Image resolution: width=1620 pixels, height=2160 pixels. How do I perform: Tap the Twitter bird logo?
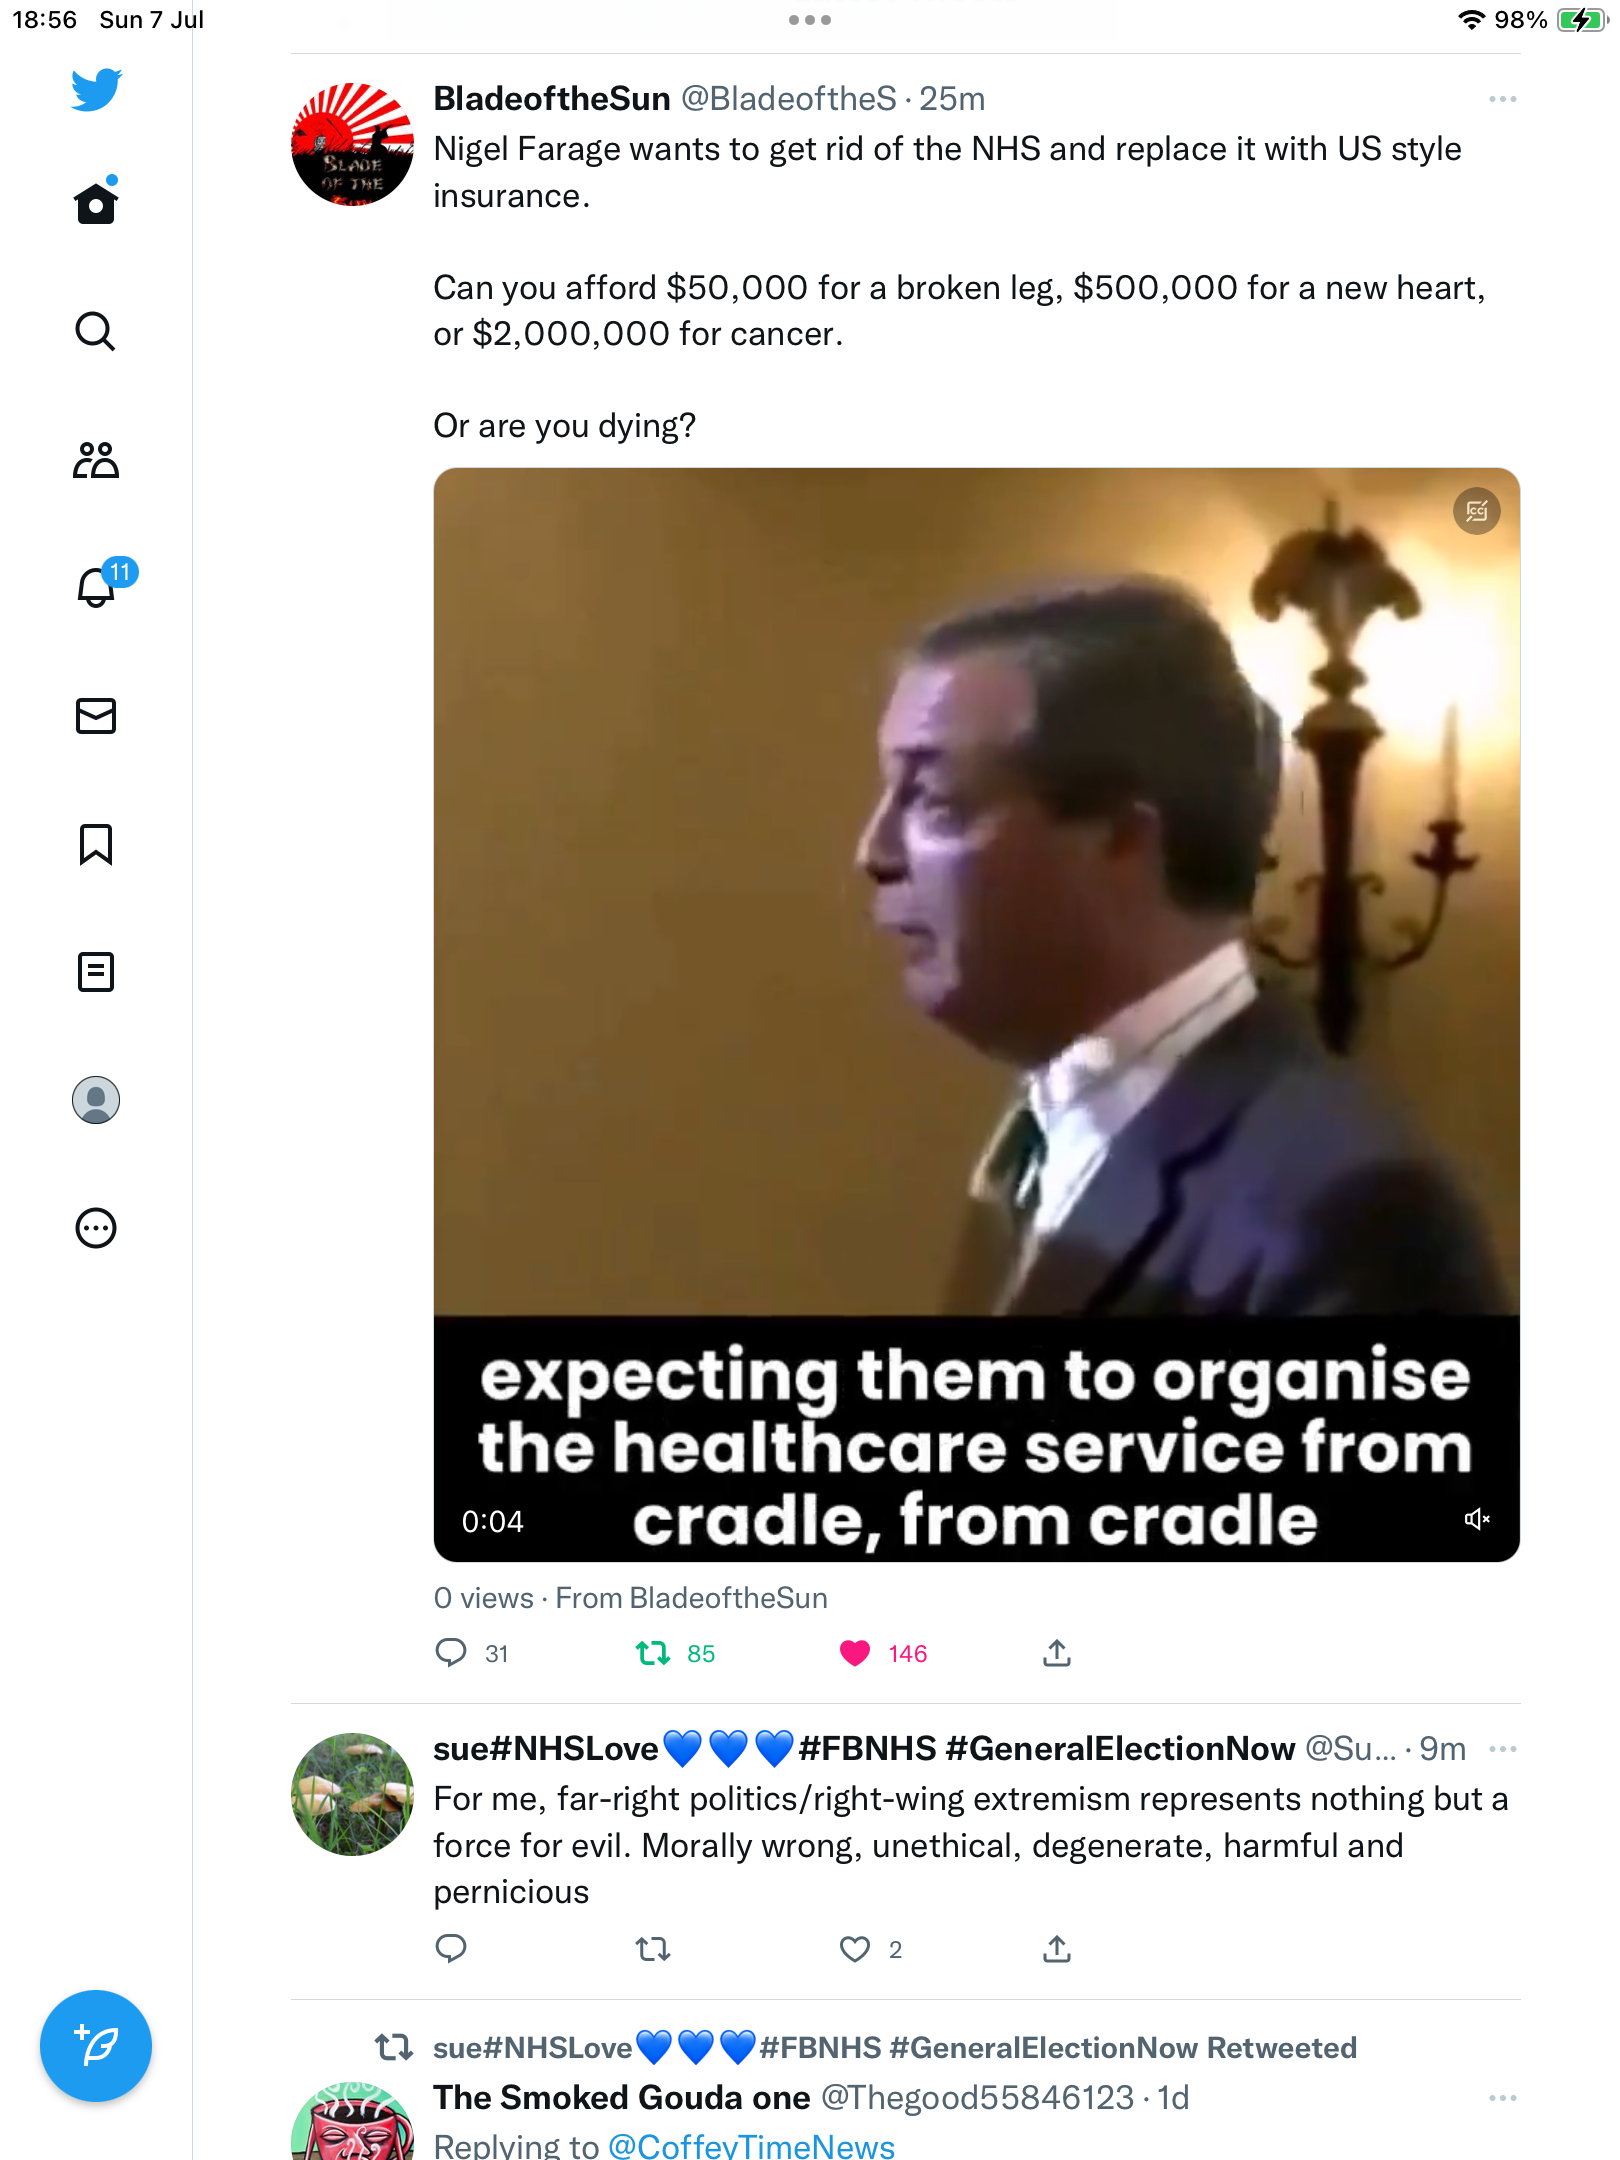(96, 90)
